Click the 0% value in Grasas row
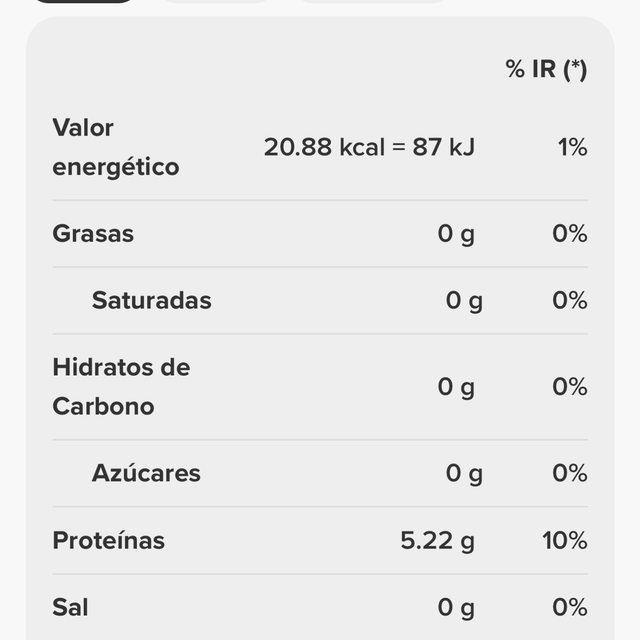 pos(570,233)
